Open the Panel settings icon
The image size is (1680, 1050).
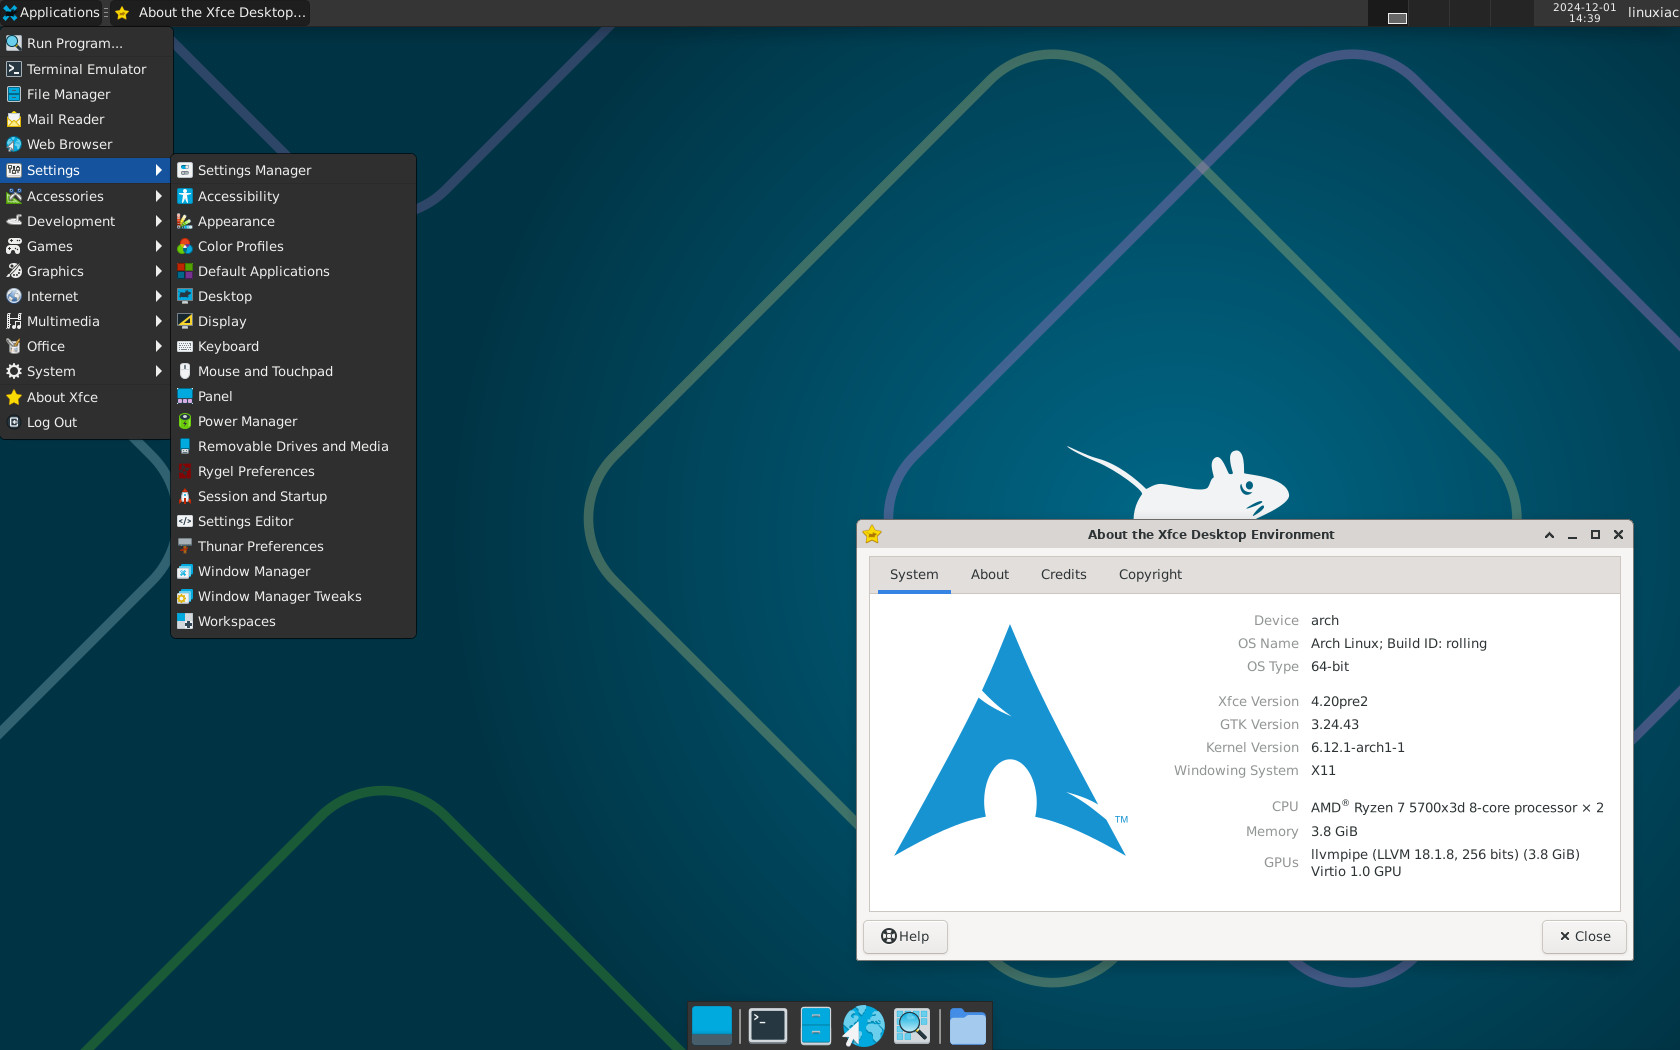185,396
